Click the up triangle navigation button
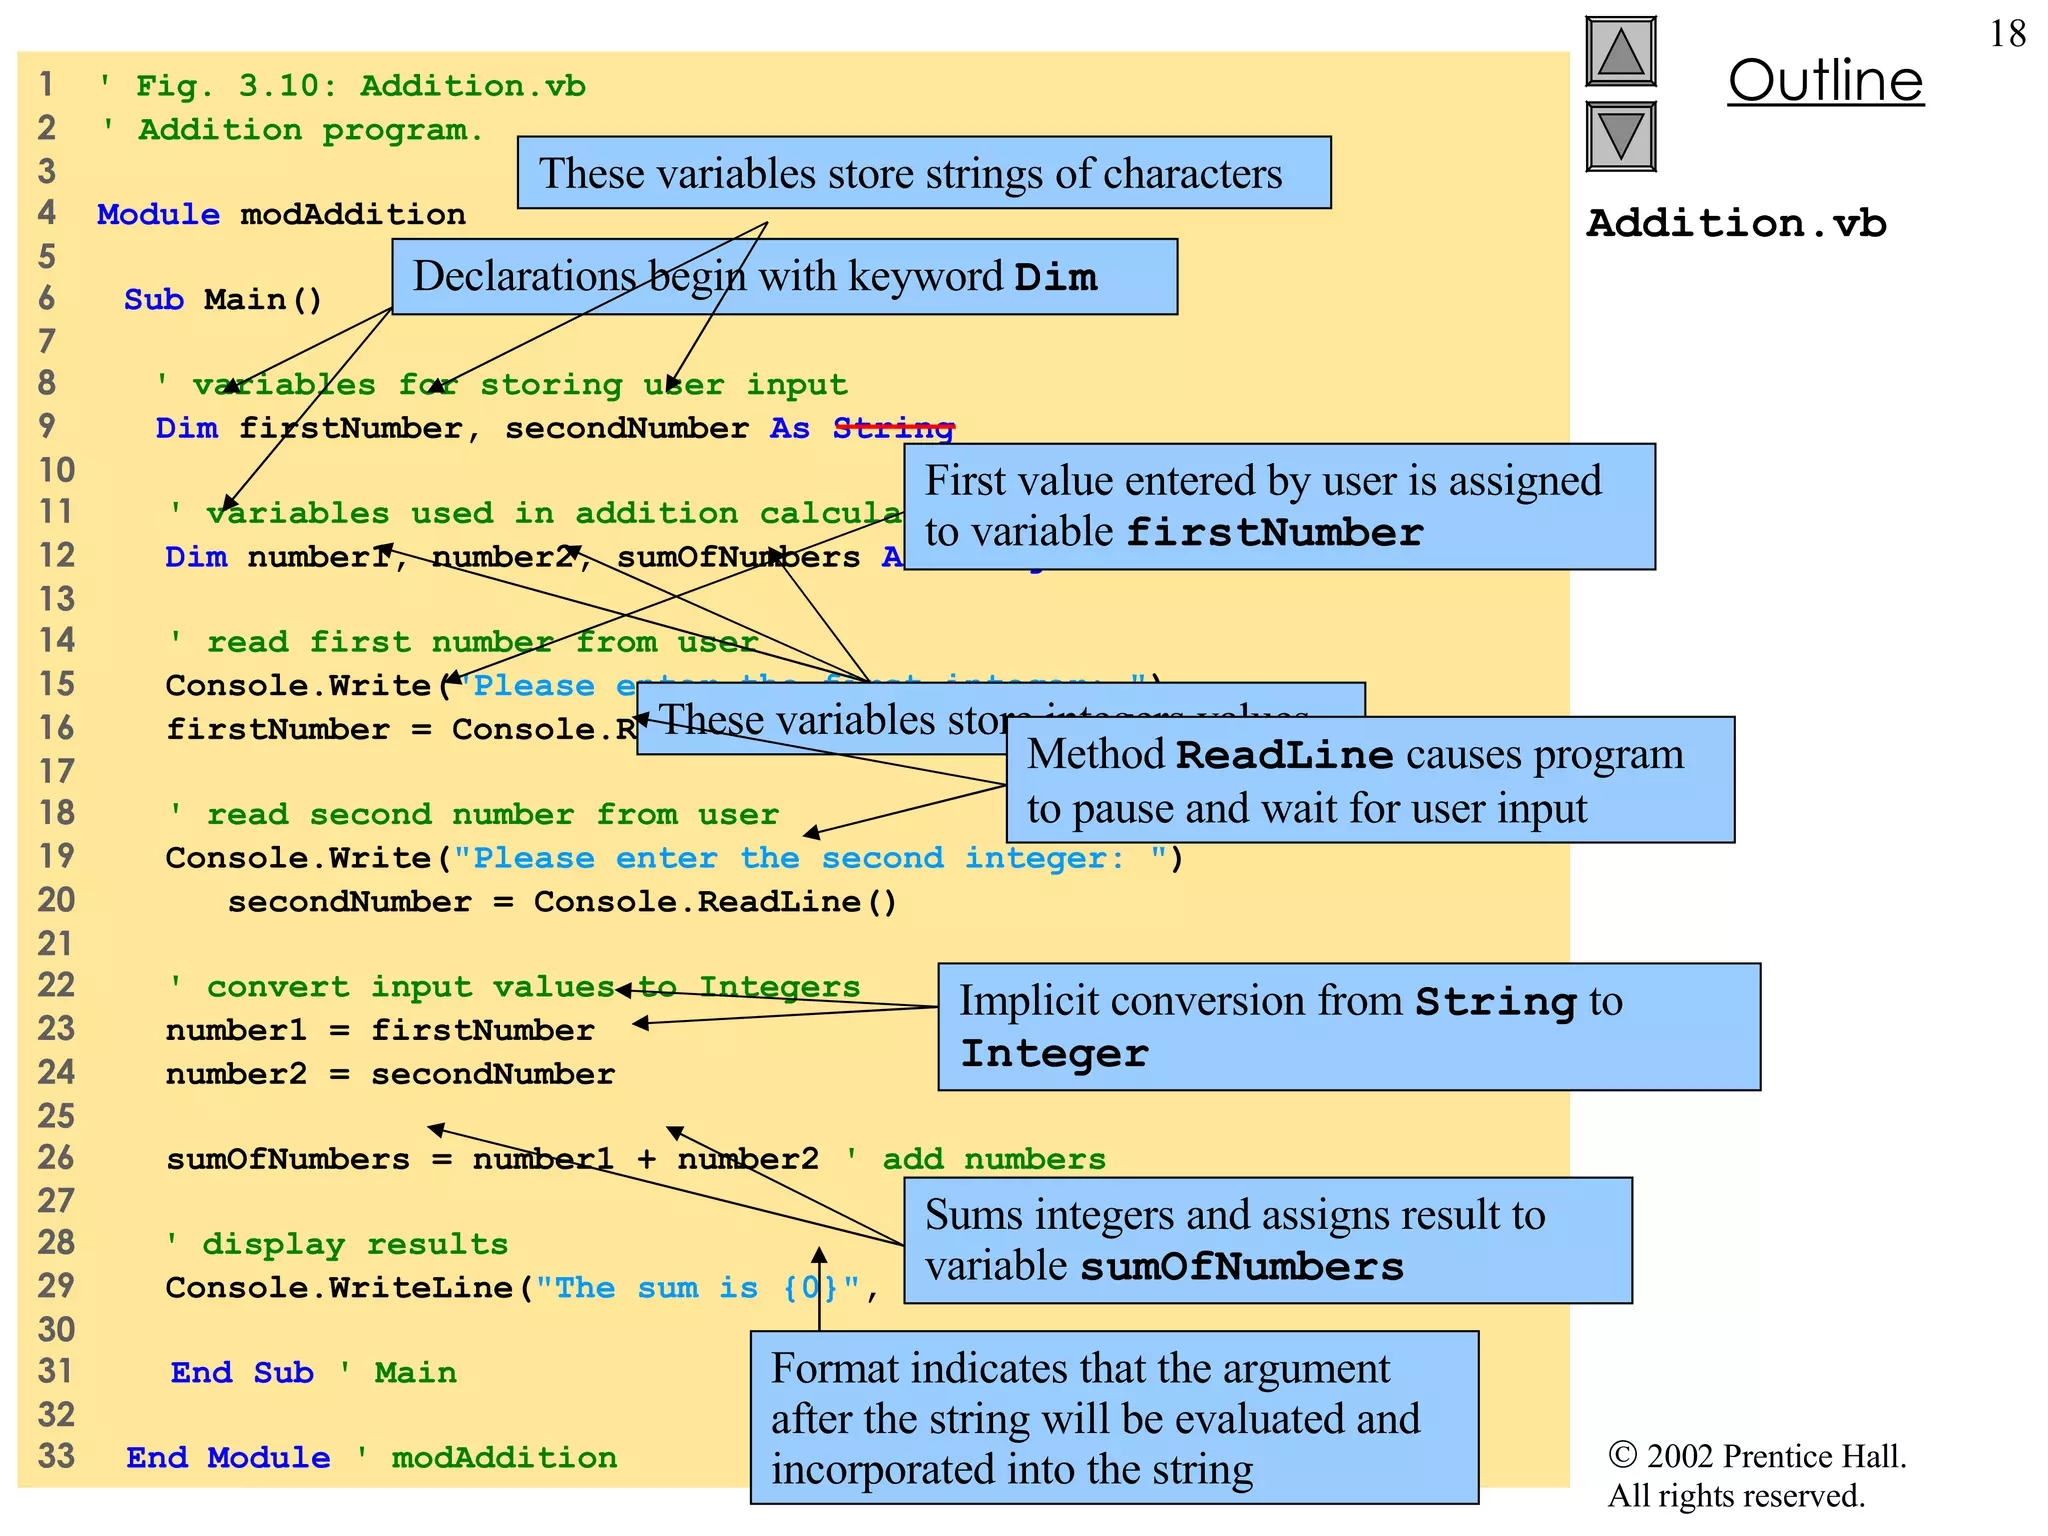The height and width of the screenshot is (1536, 2048). (1620, 52)
